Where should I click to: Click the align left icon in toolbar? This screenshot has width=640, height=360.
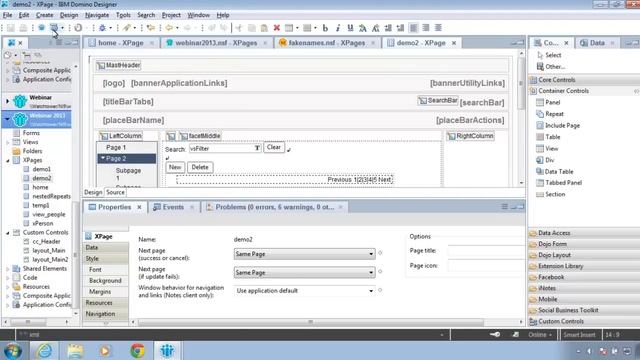[413, 28]
